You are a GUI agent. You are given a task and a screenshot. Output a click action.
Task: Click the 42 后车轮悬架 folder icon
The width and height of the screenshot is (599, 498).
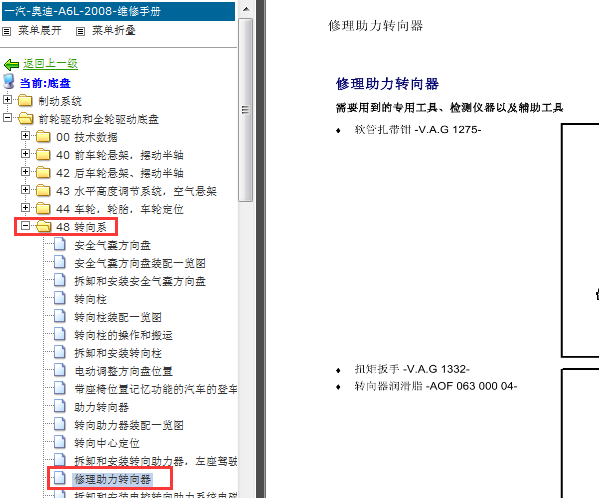(43, 172)
